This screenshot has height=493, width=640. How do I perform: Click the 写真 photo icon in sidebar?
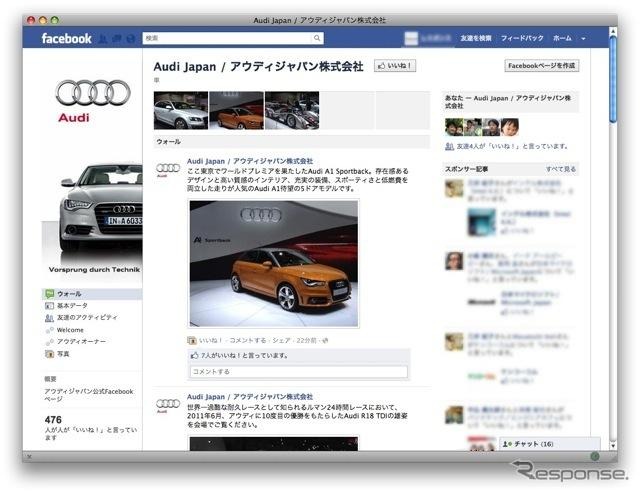(49, 354)
